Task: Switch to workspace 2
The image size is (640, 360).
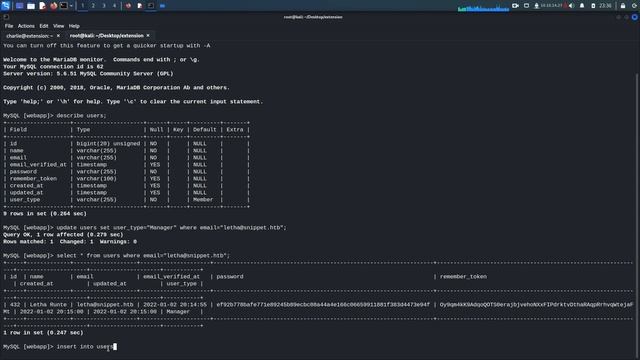Action: [x=93, y=6]
